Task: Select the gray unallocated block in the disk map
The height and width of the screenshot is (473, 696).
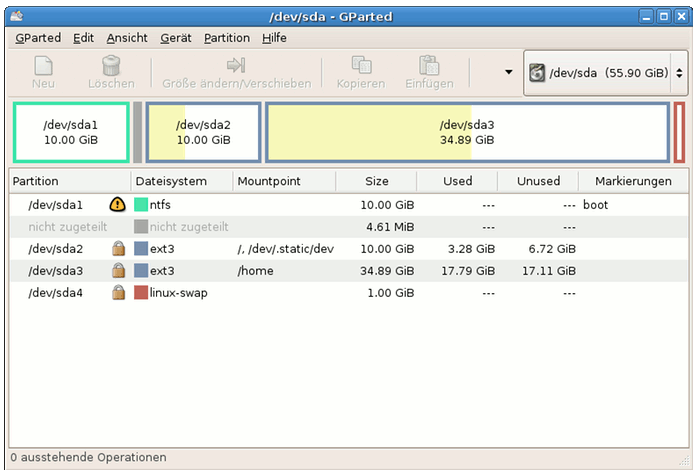Action: pos(138,132)
